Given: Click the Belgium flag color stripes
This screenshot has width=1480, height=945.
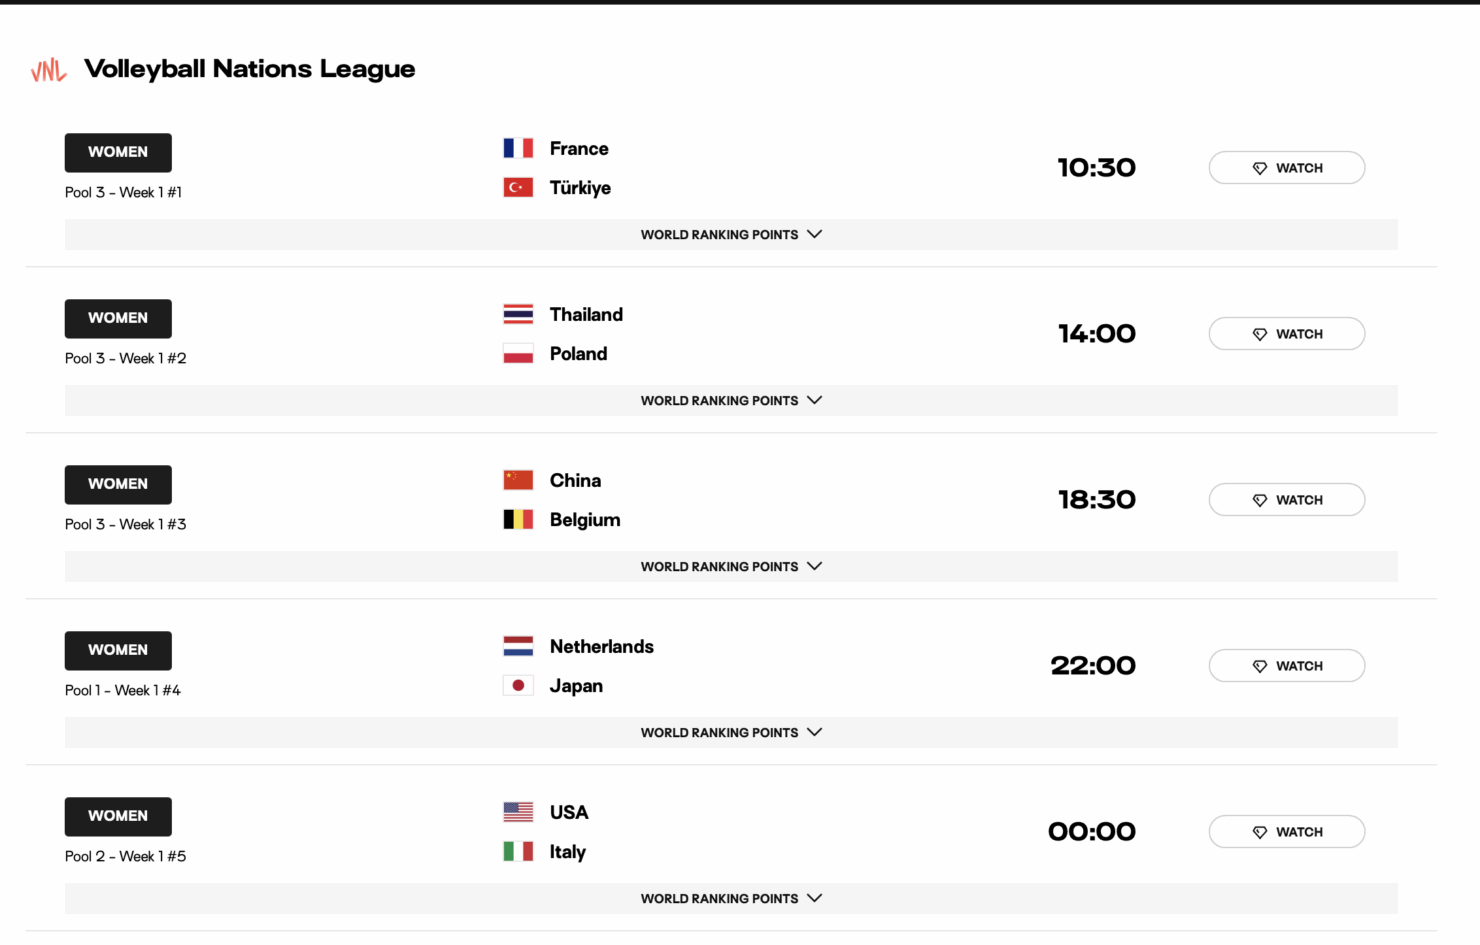Looking at the screenshot, I should pyautogui.click(x=518, y=519).
